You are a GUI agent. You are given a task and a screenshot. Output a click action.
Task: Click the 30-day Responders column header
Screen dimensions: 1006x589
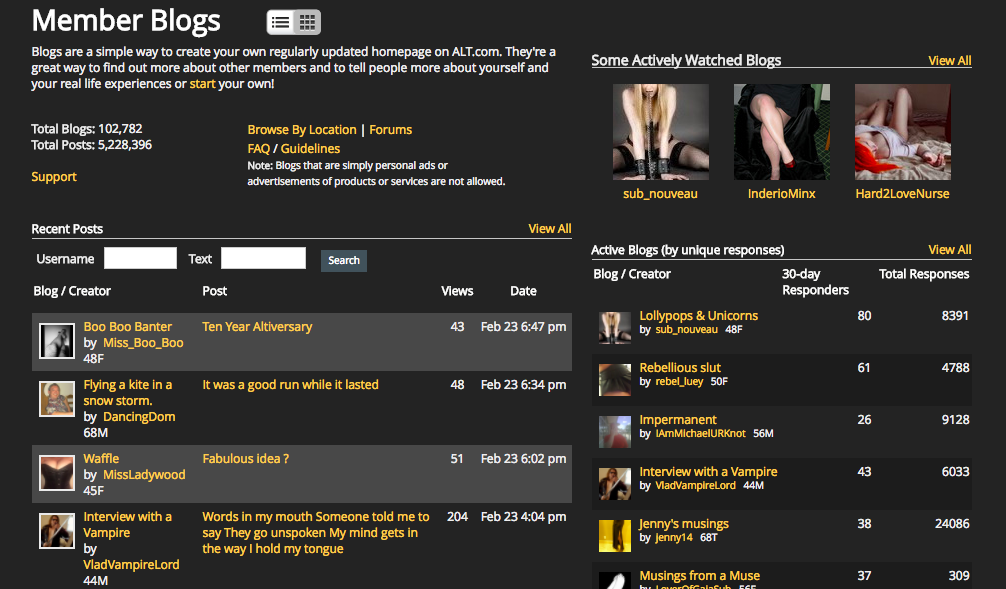[x=815, y=282]
